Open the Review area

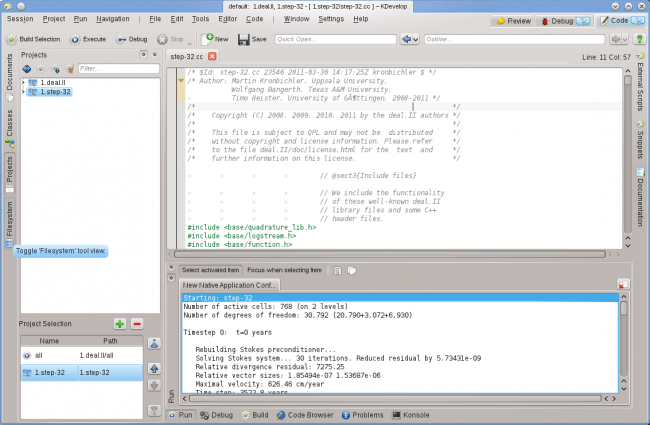pyautogui.click(x=513, y=21)
